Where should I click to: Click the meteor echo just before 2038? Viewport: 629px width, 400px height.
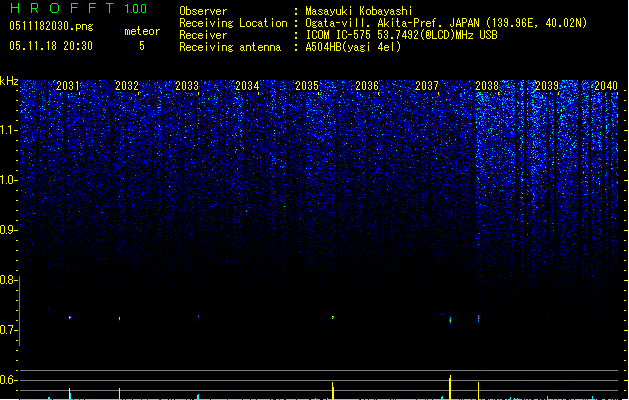click(478, 319)
